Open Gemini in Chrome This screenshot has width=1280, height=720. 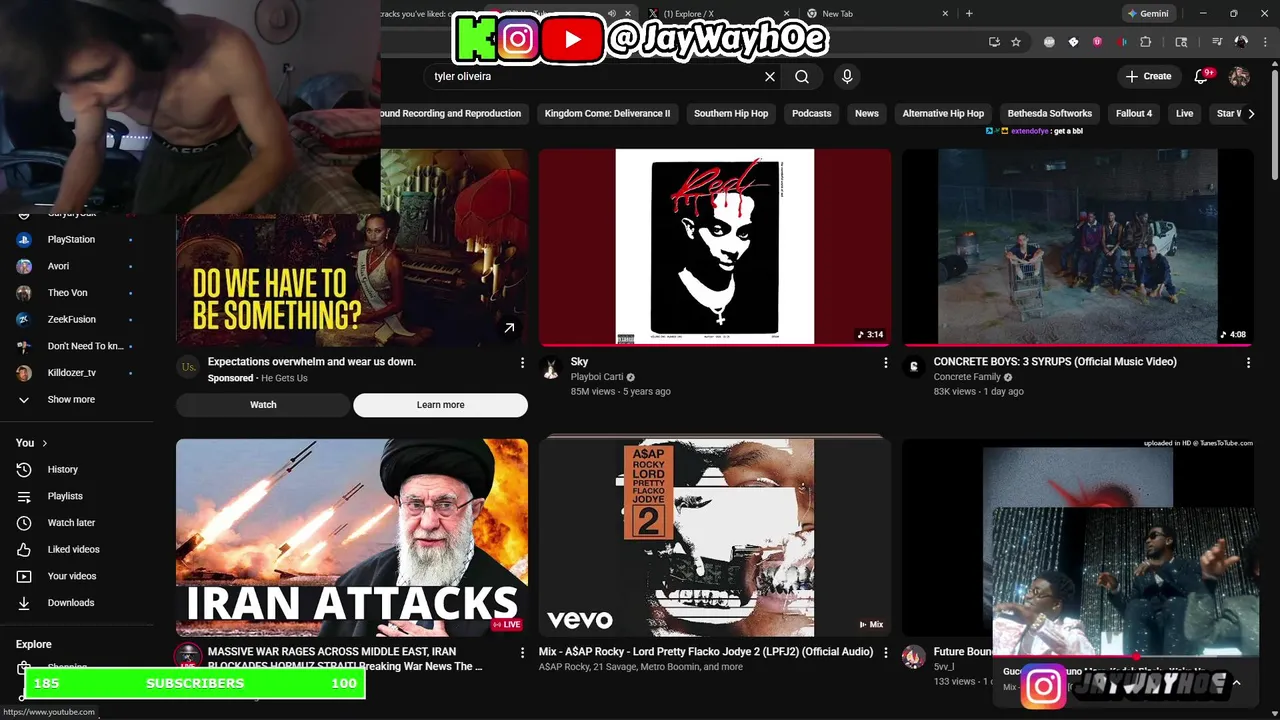[1147, 13]
